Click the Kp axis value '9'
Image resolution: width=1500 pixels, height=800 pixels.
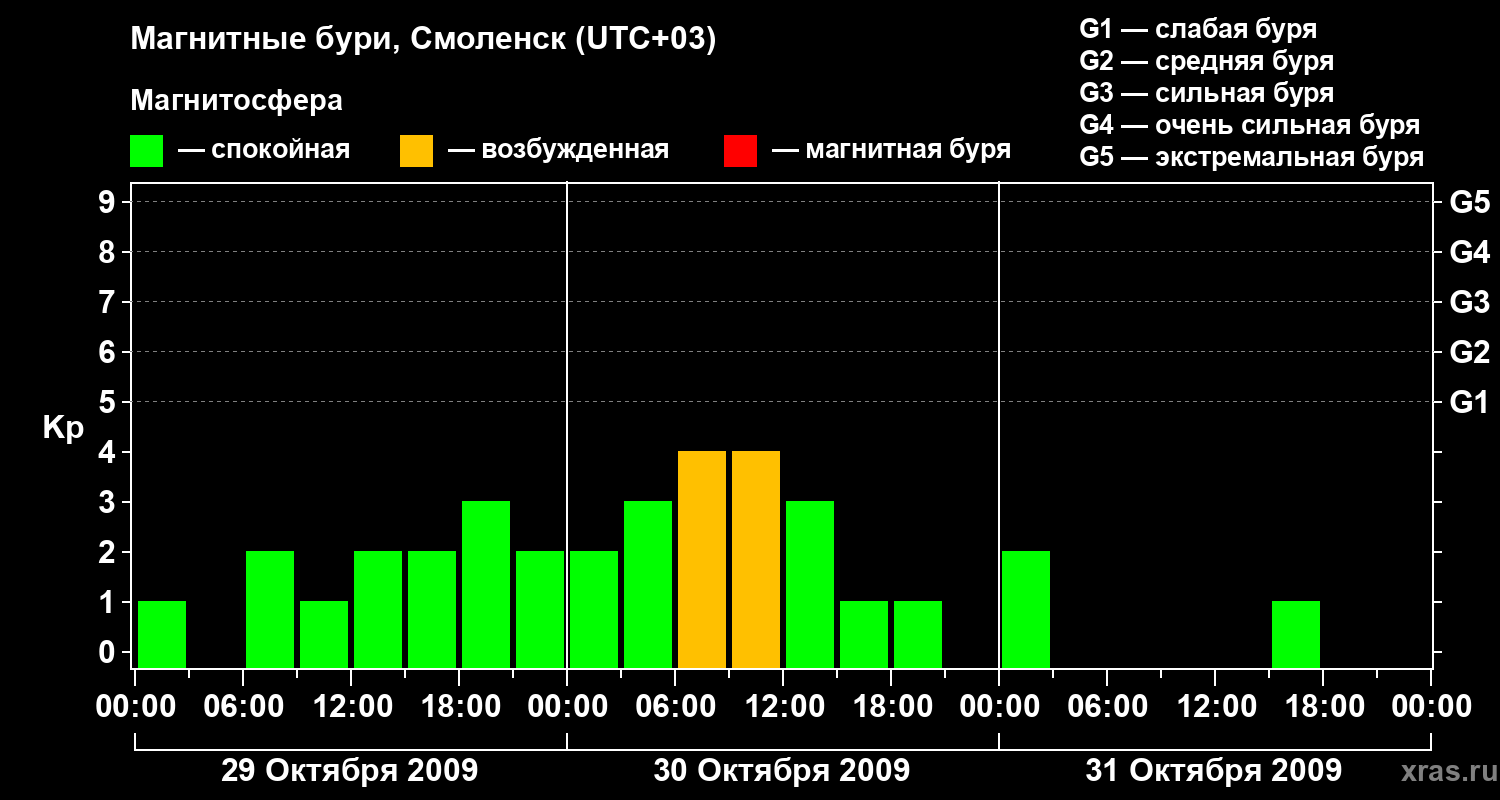tap(109, 202)
